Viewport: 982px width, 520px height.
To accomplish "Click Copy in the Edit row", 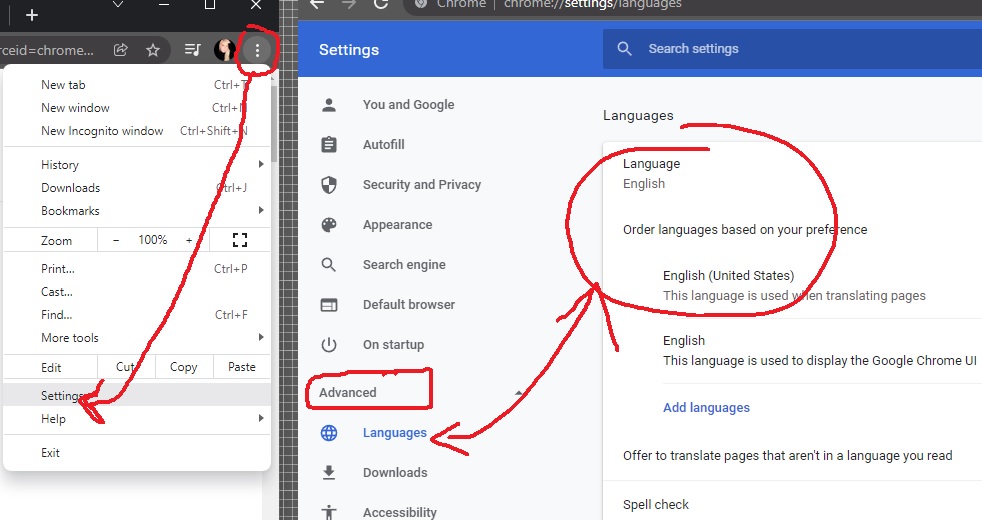I will pyautogui.click(x=183, y=367).
